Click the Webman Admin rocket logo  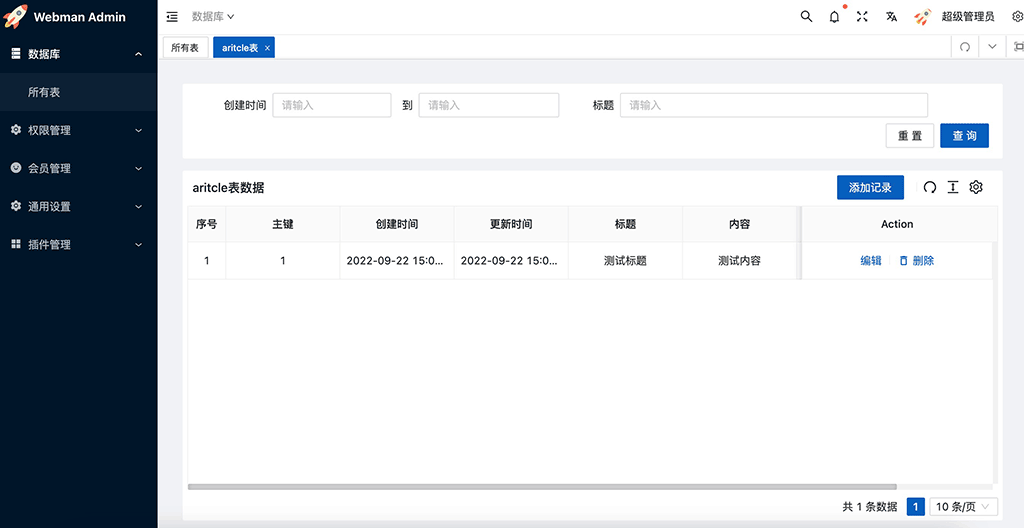coord(16,16)
